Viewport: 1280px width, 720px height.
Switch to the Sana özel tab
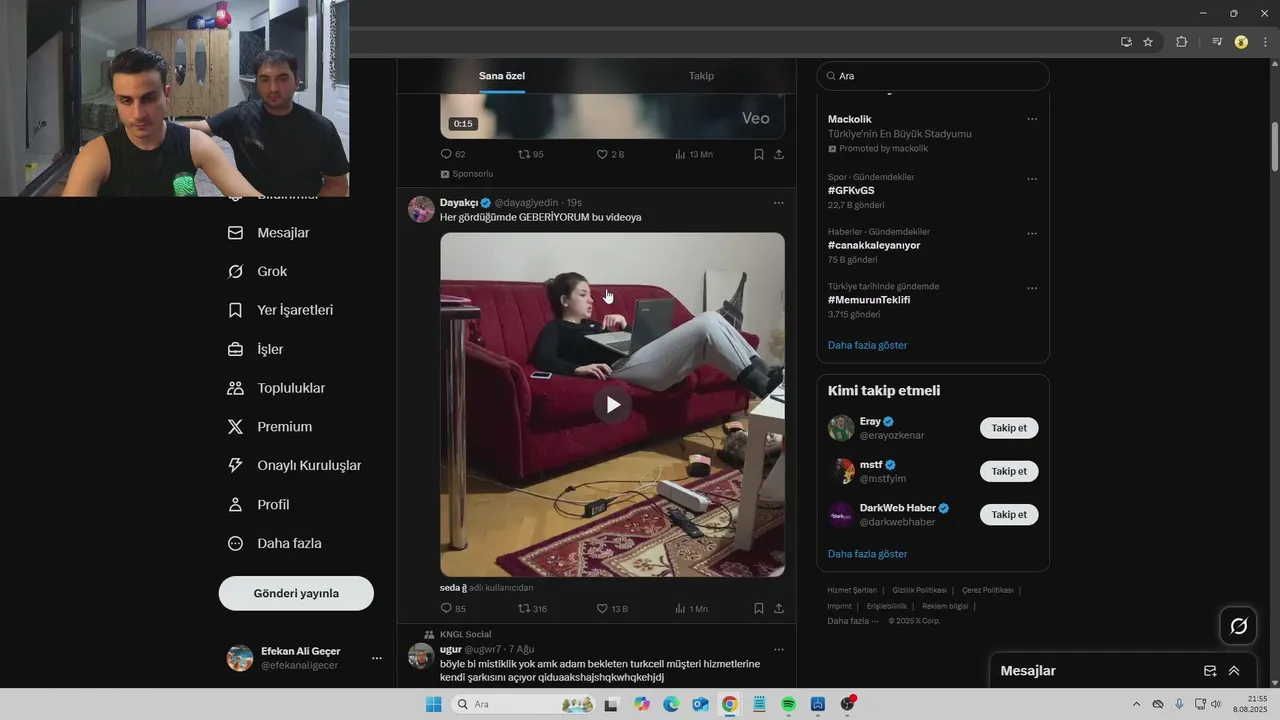point(502,76)
